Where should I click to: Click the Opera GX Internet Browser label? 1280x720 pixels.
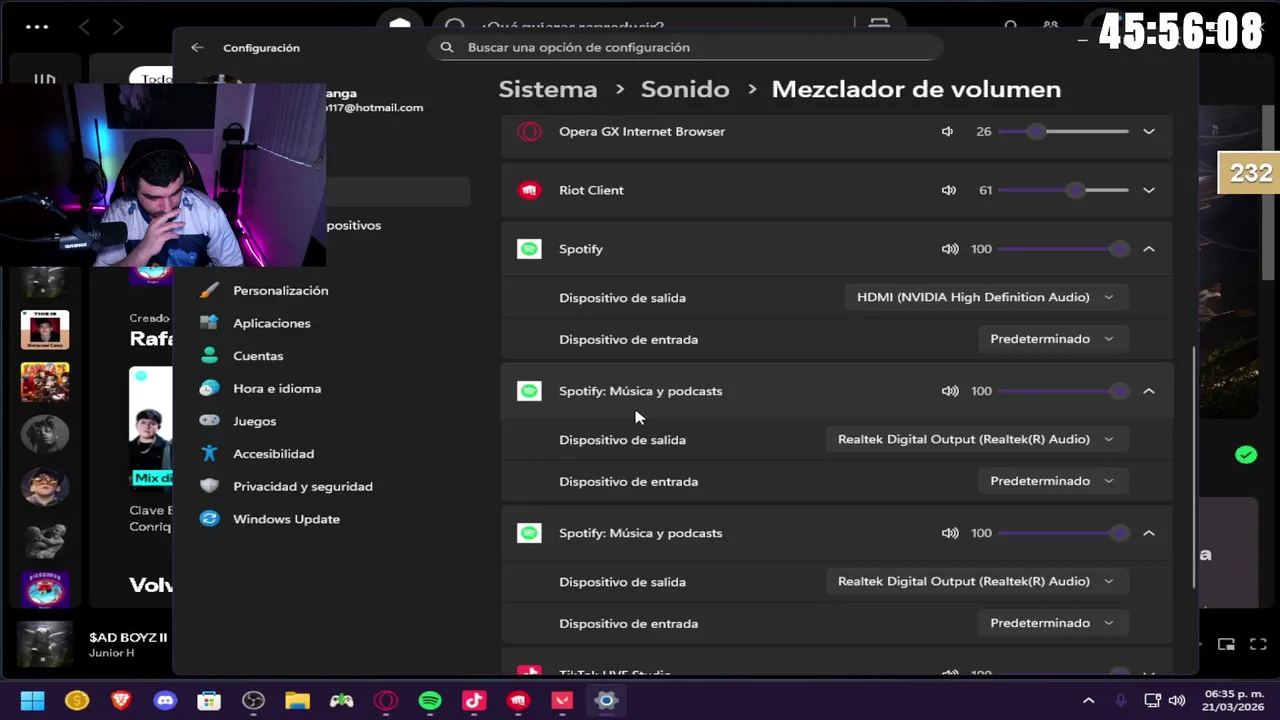(x=642, y=131)
